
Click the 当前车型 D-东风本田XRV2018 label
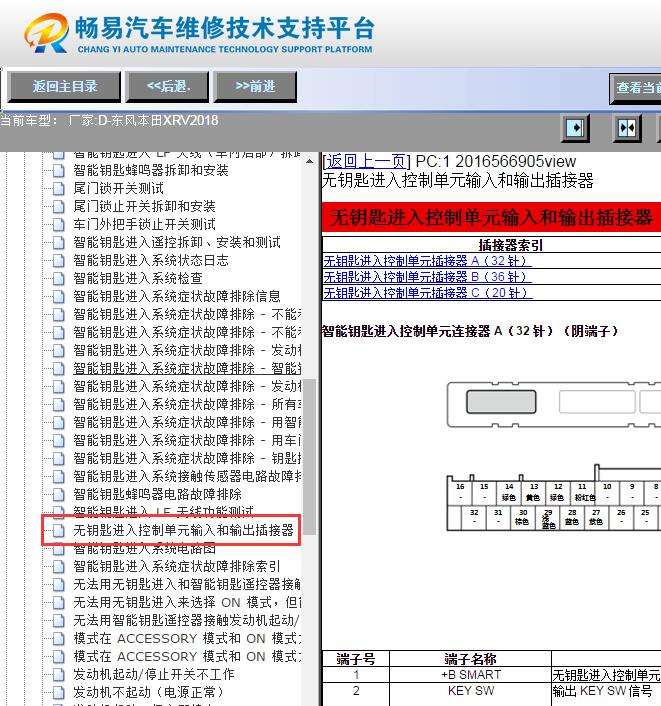tap(109, 121)
